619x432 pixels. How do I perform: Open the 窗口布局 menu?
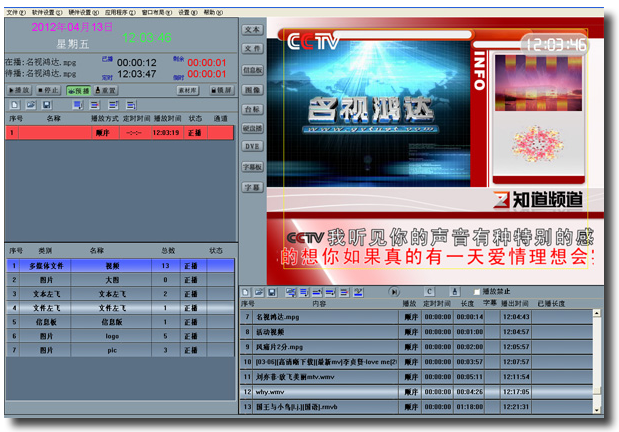pyautogui.click(x=157, y=12)
